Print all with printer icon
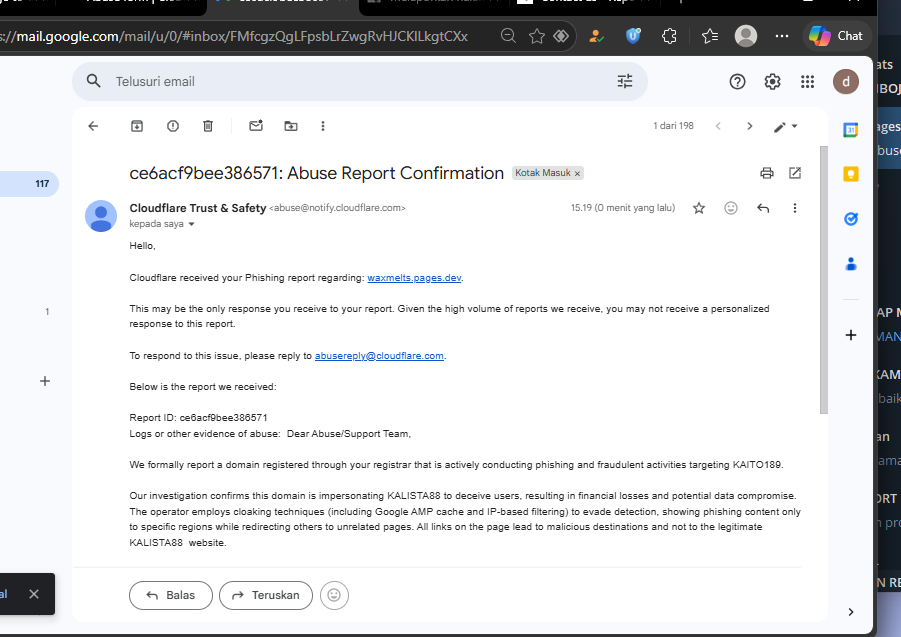Image resolution: width=901 pixels, height=637 pixels. [x=767, y=173]
